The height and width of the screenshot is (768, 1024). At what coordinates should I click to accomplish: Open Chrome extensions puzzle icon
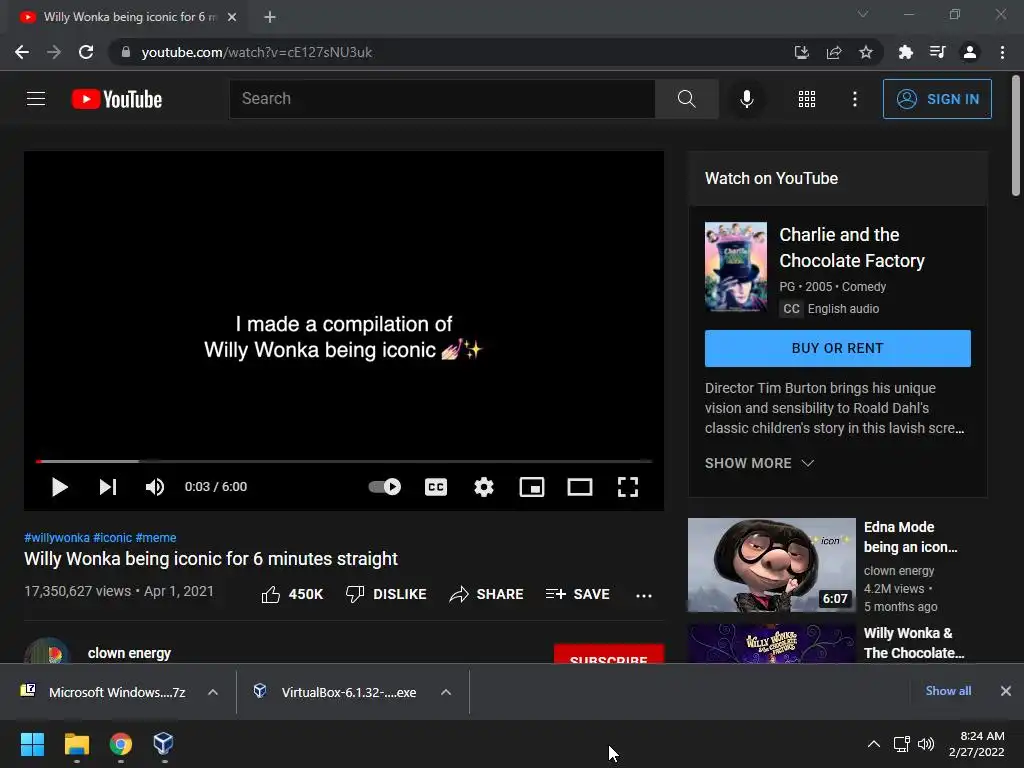click(x=905, y=52)
